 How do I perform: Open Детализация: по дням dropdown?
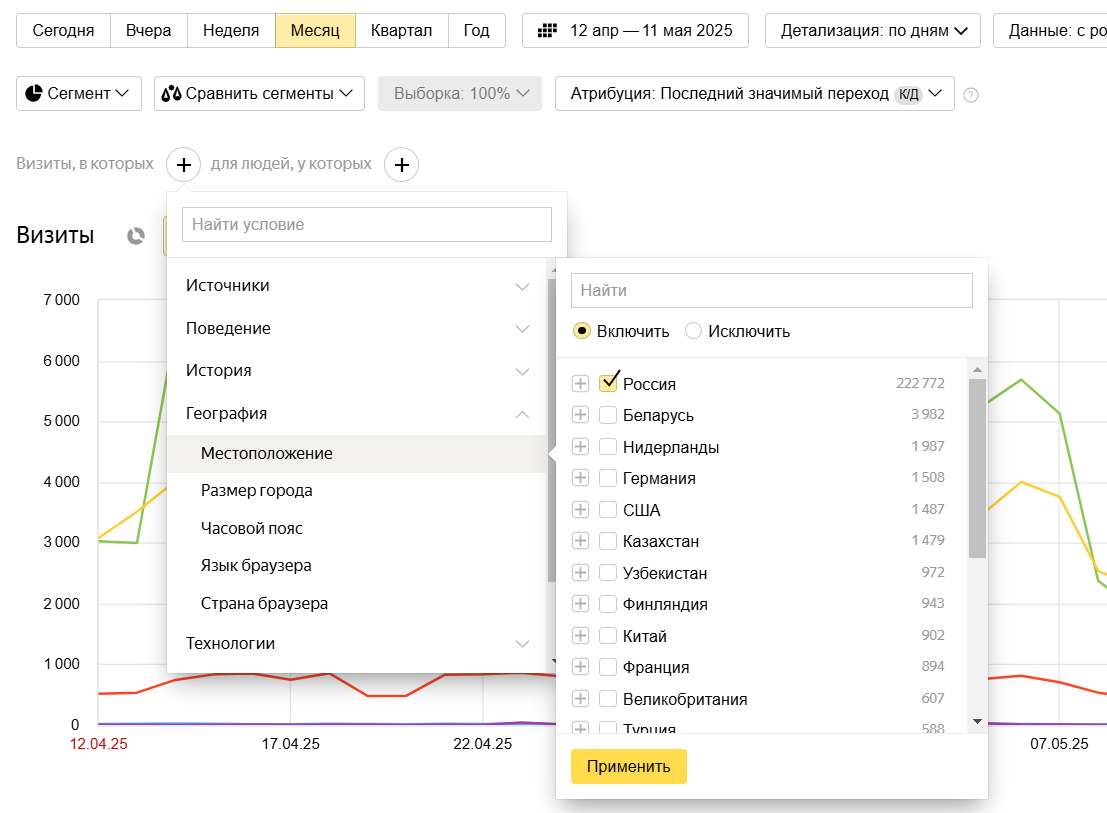click(x=872, y=30)
